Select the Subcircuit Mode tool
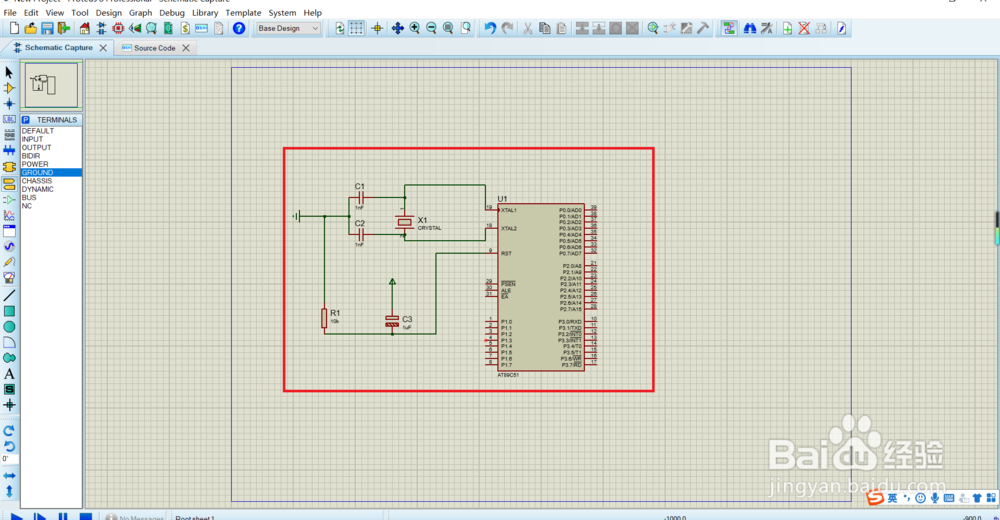This screenshot has height=520, width=1000. pyautogui.click(x=9, y=167)
